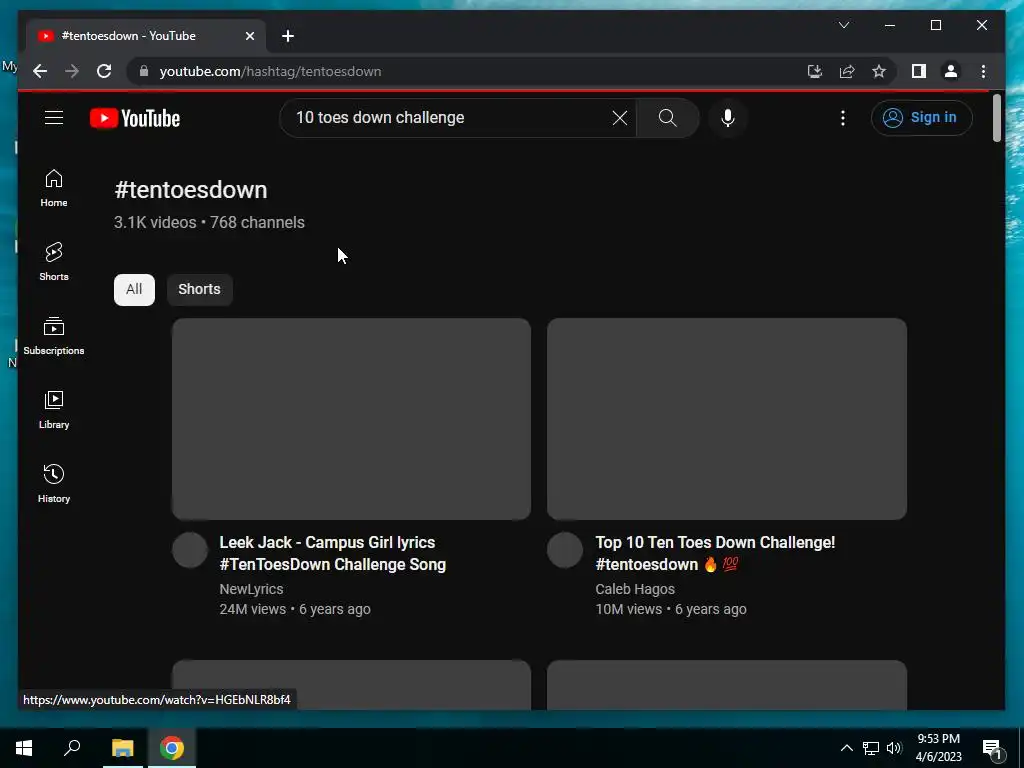1024x768 pixels.
Task: Clear the search box with the X icon
Action: click(620, 118)
